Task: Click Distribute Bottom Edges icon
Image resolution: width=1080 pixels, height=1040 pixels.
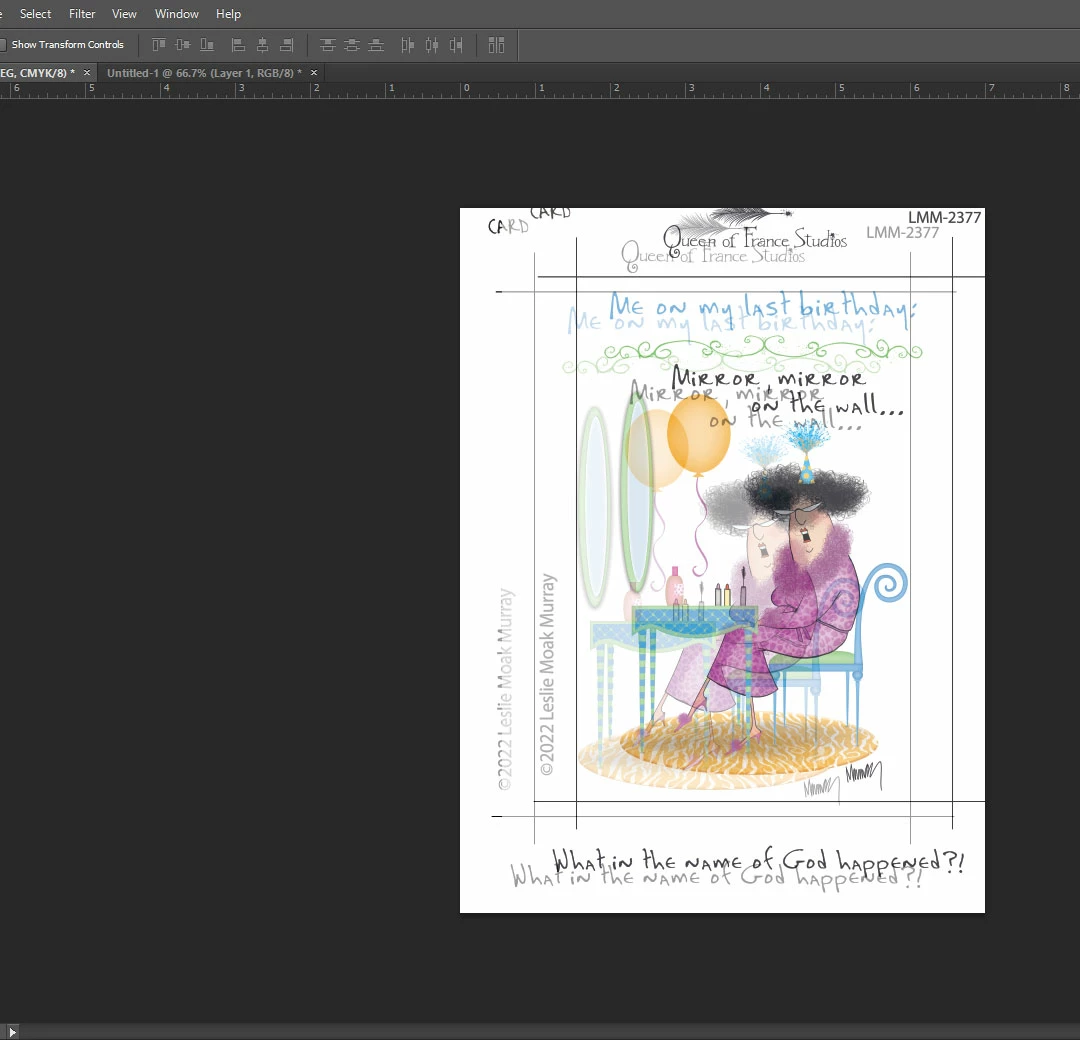Action: coord(376,45)
